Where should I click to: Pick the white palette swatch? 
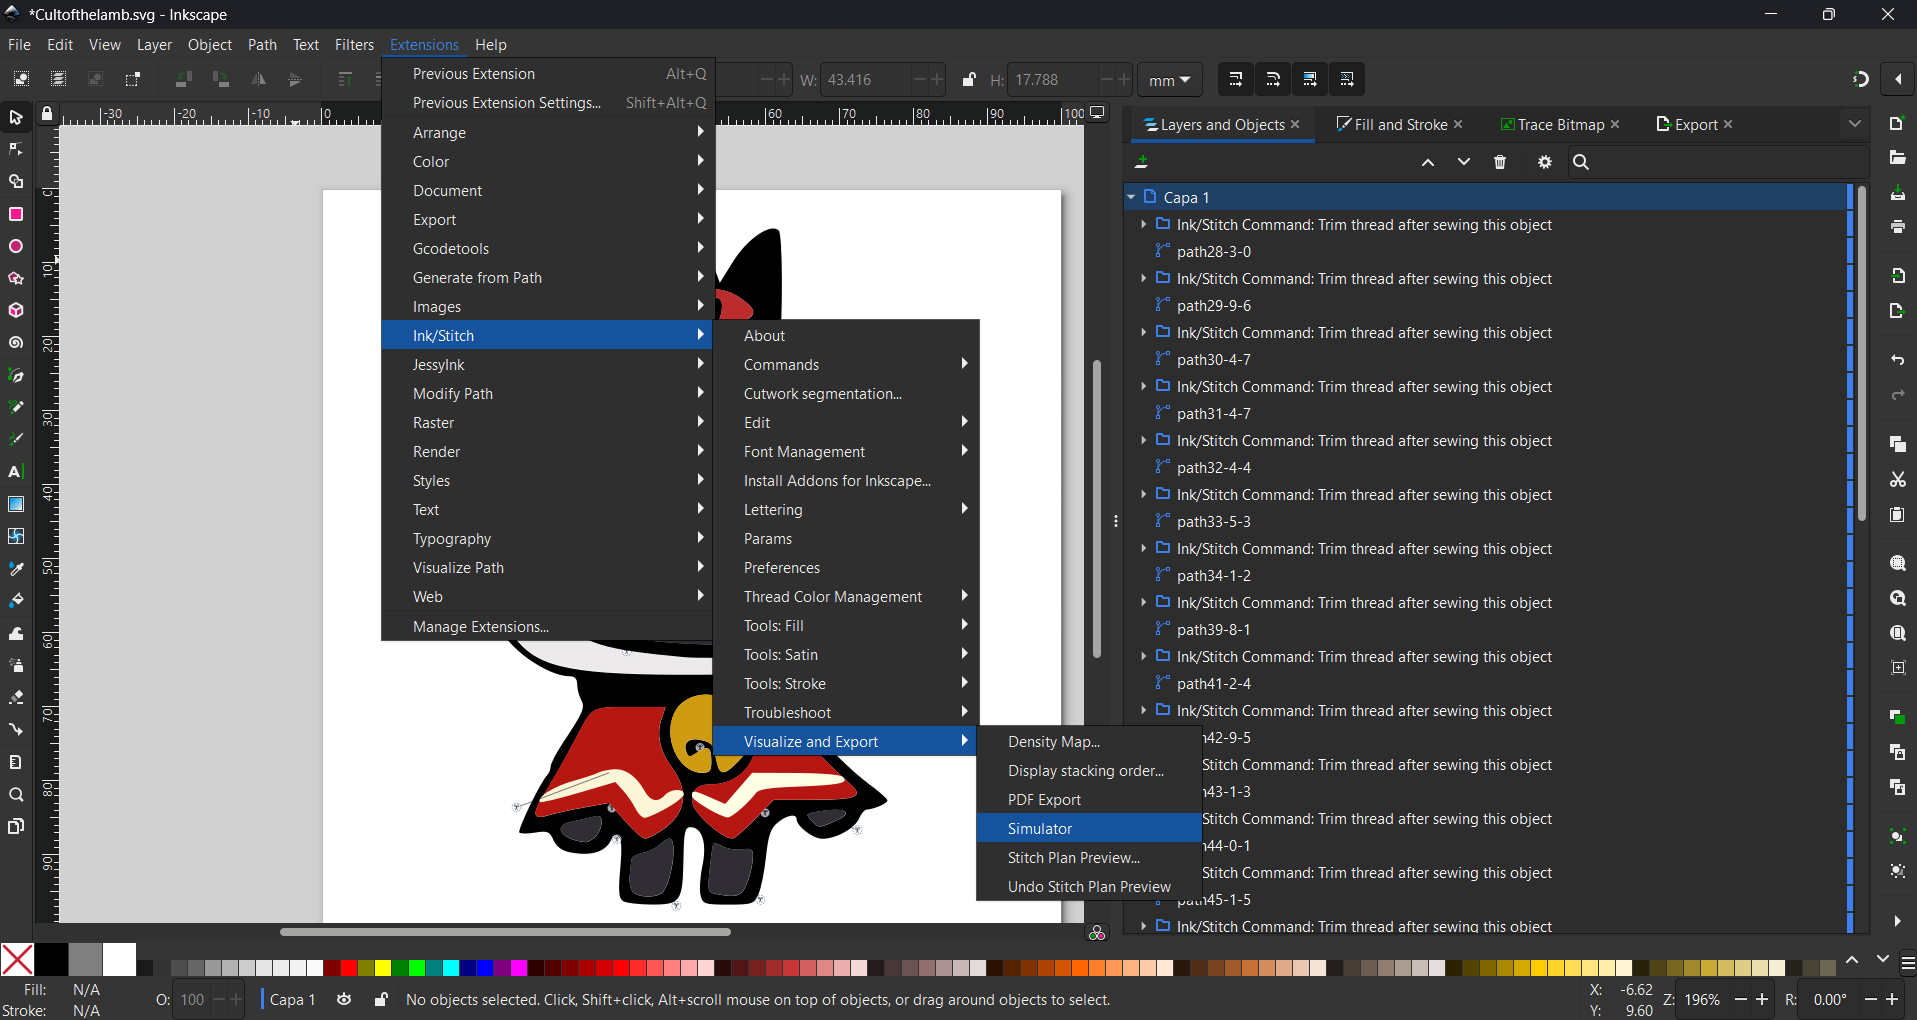[x=120, y=959]
